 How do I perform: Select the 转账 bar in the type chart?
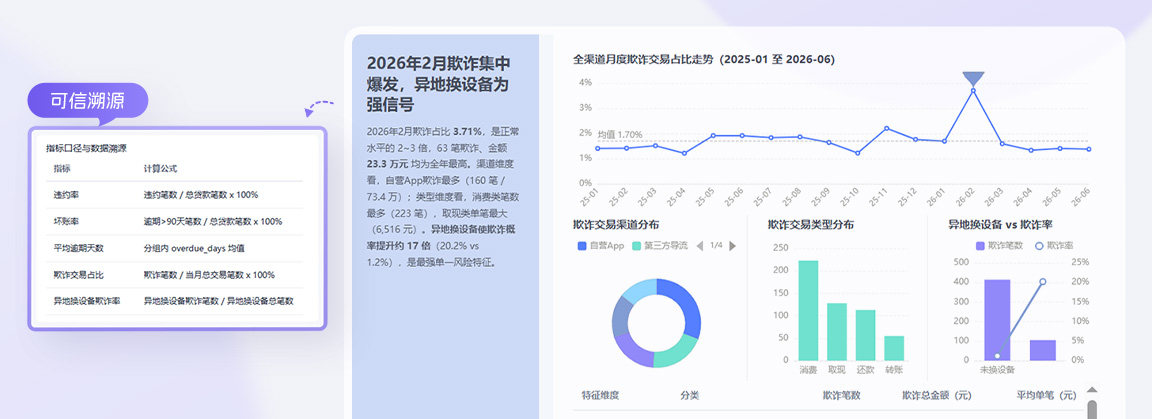pyautogui.click(x=894, y=348)
